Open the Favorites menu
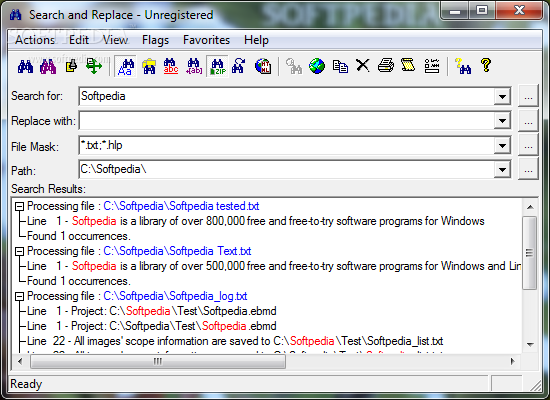Screen dimensions: 550x400 [x=206, y=40]
